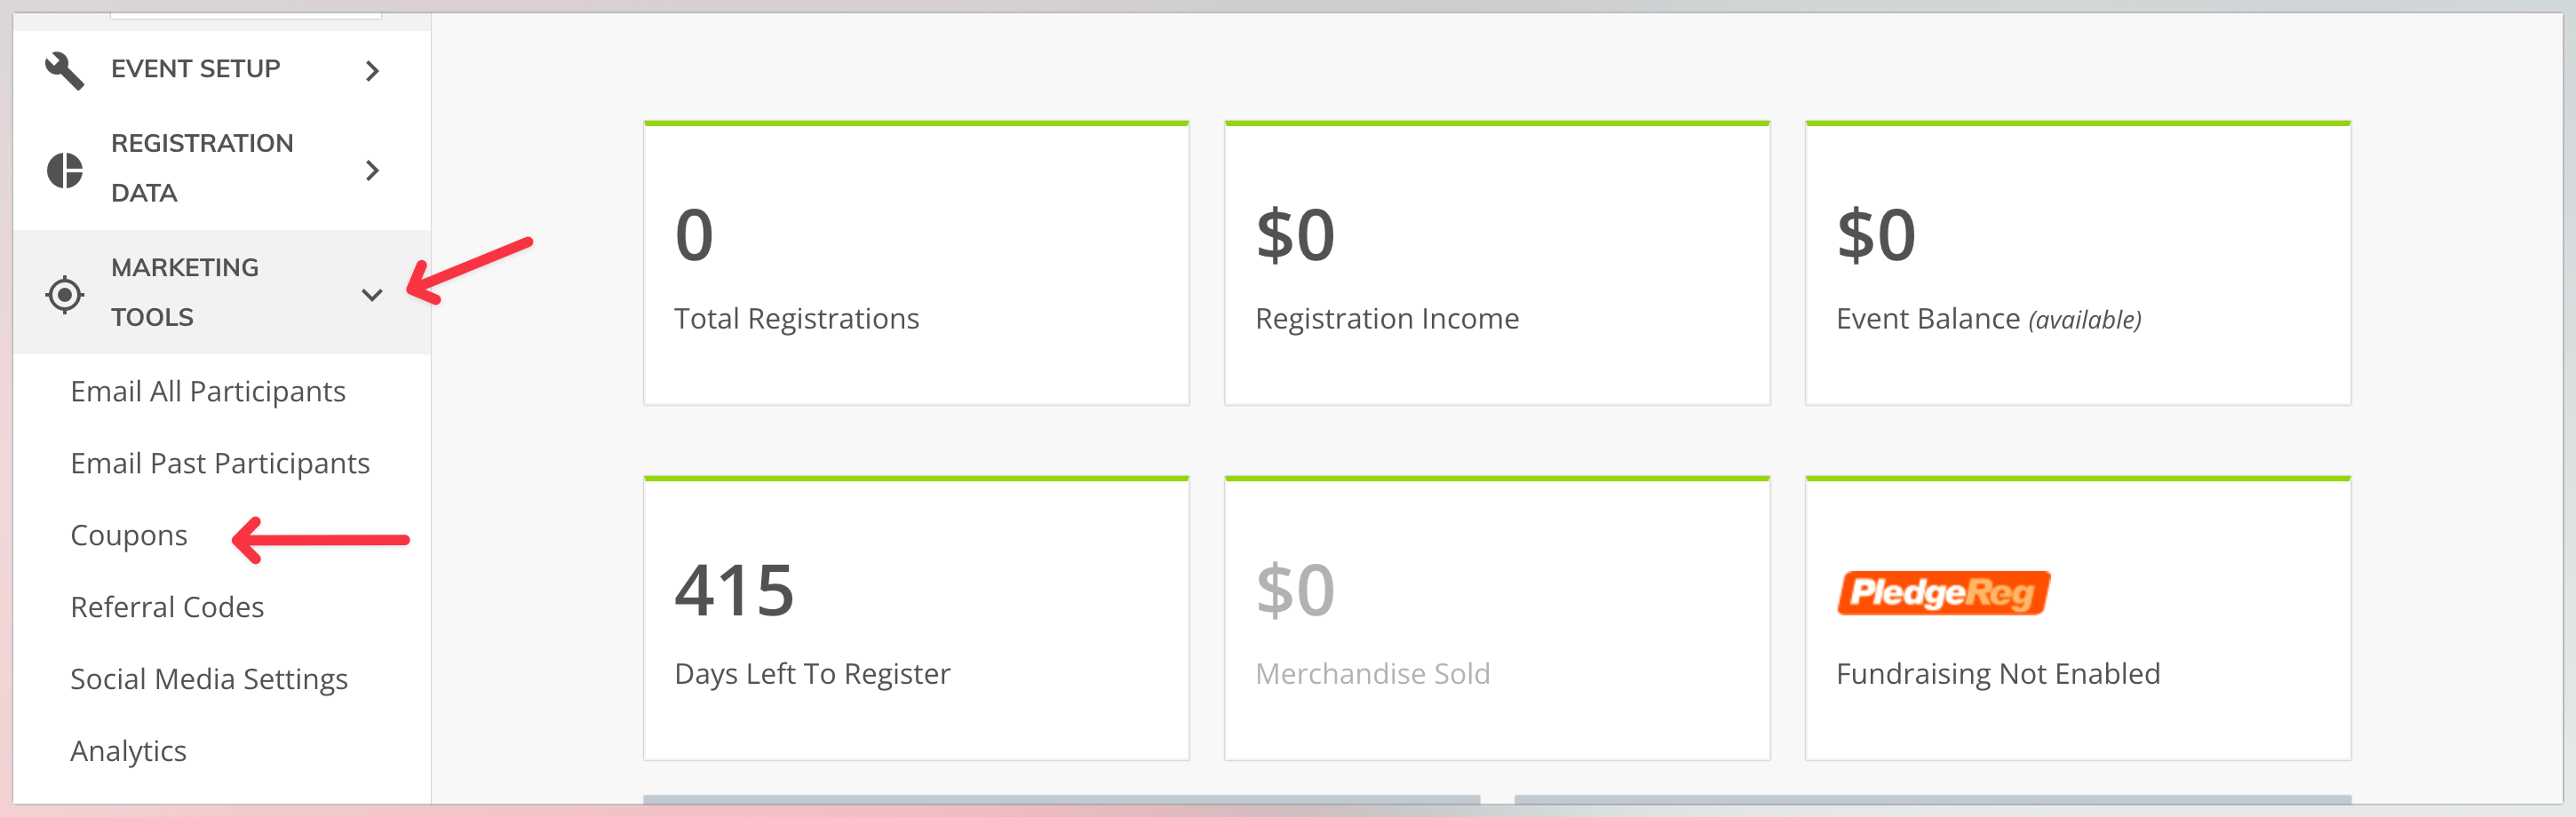Viewport: 2576px width, 817px height.
Task: Open Referral Codes
Action: (167, 607)
